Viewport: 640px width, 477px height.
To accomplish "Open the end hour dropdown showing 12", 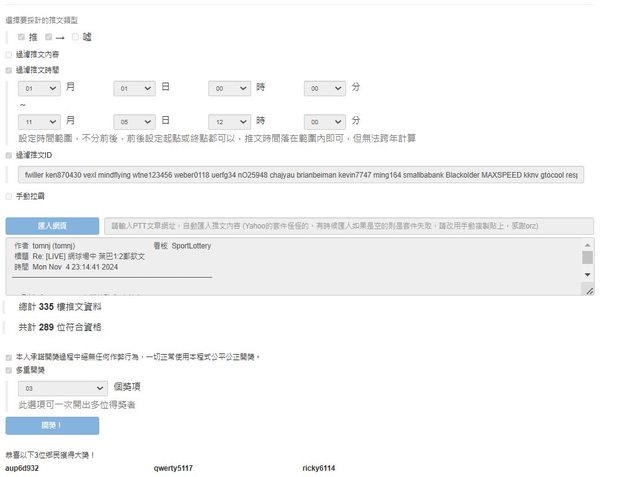I will tap(230, 117).
